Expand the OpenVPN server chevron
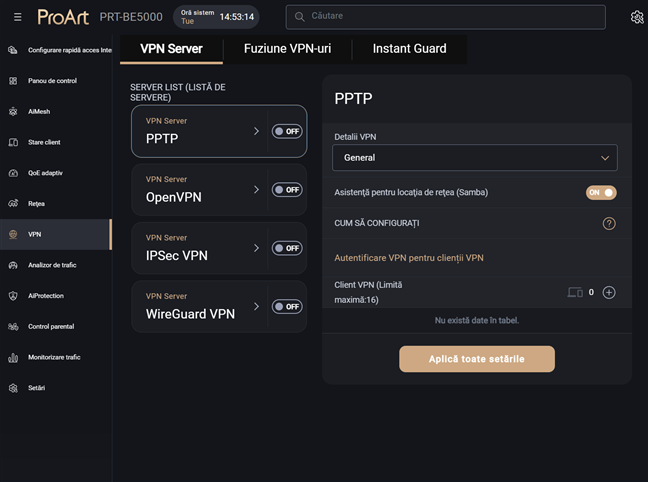Viewport: 648px width, 482px height. point(256,190)
